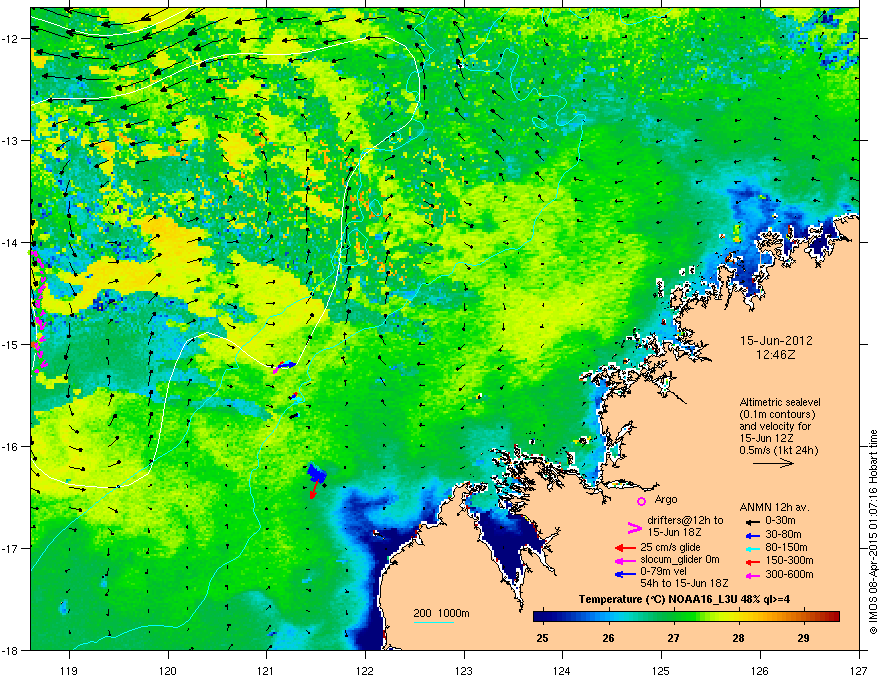Click the colorbar tick label '25'
The width and height of the screenshot is (880, 680).
[x=543, y=638]
